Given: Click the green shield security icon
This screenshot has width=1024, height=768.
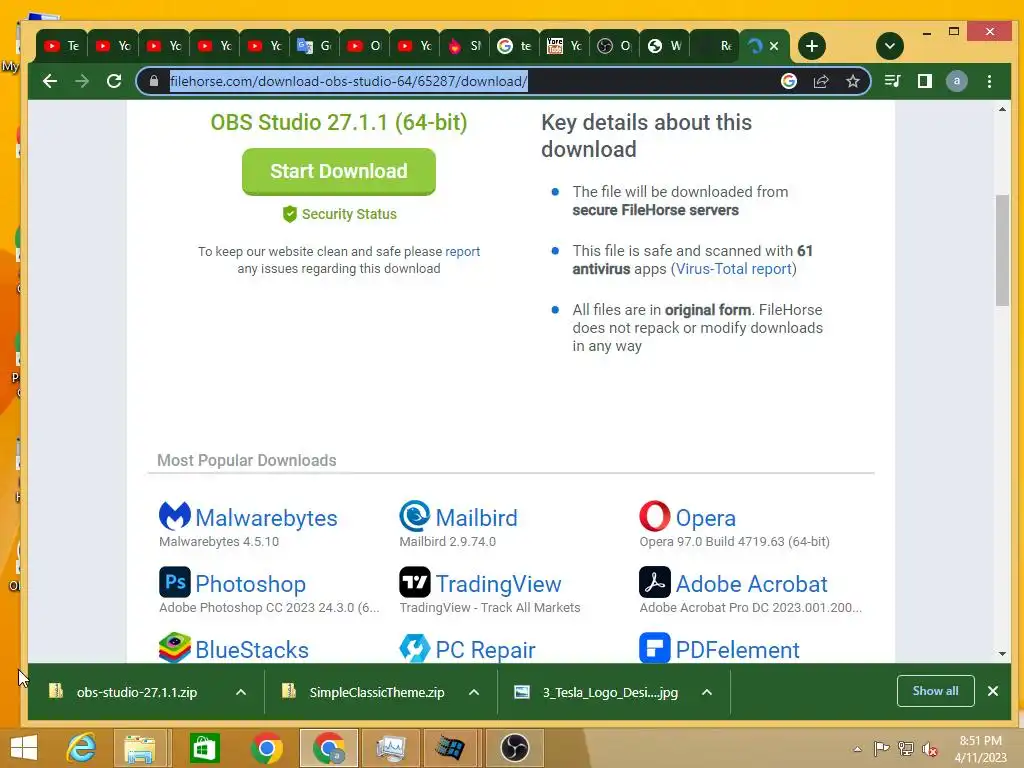Looking at the screenshot, I should coord(290,214).
